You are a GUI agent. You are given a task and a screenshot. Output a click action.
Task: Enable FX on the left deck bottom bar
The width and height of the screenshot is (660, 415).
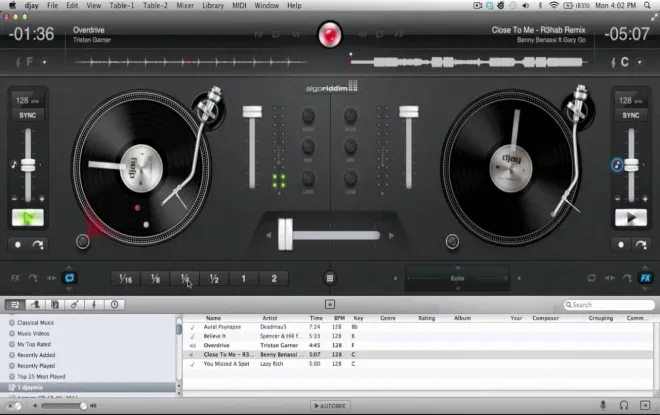15,278
